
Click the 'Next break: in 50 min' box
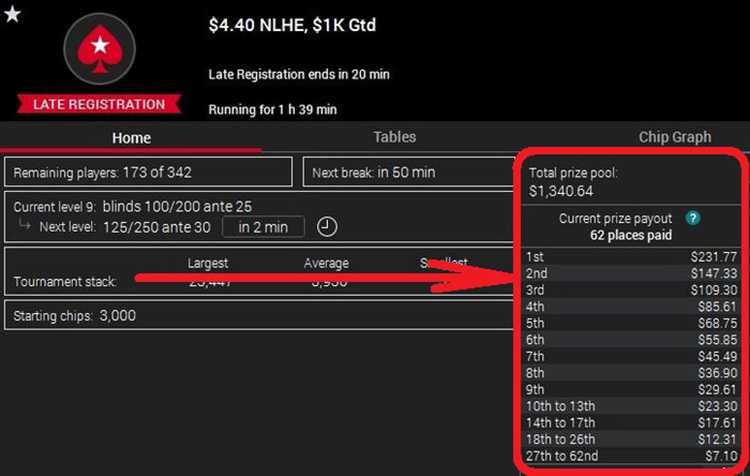(x=409, y=172)
